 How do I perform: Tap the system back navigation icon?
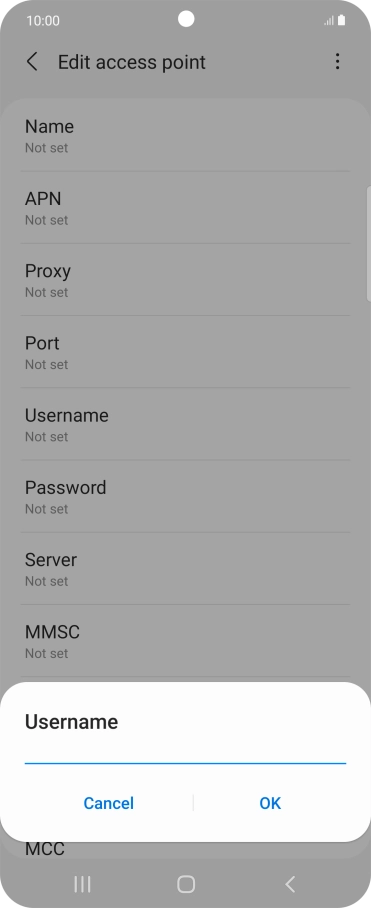coord(290,884)
